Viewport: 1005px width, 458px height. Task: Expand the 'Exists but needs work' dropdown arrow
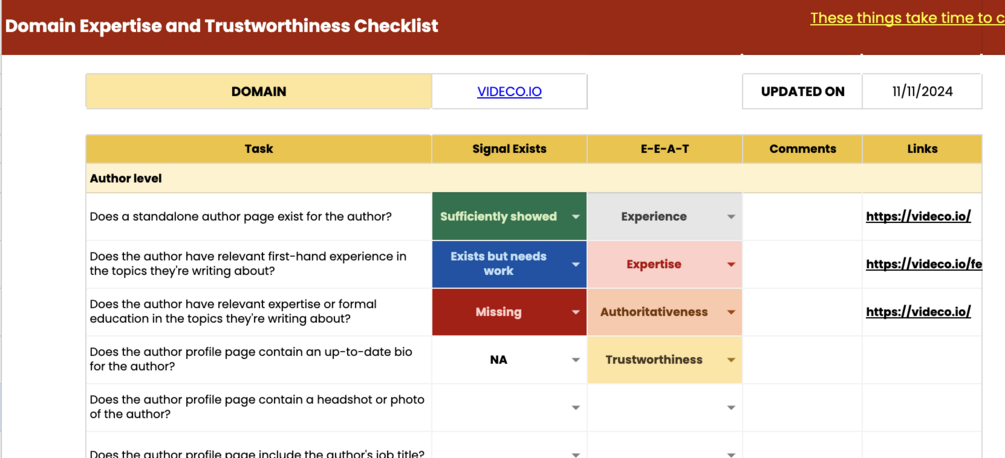[575, 265]
